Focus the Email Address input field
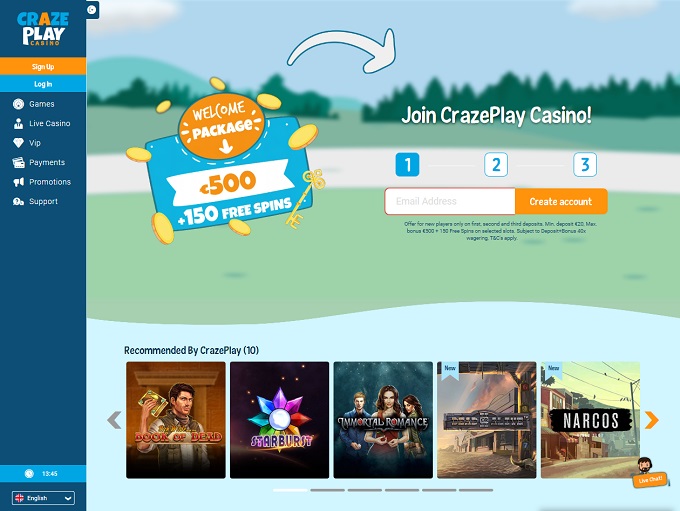The image size is (680, 511). tap(450, 201)
